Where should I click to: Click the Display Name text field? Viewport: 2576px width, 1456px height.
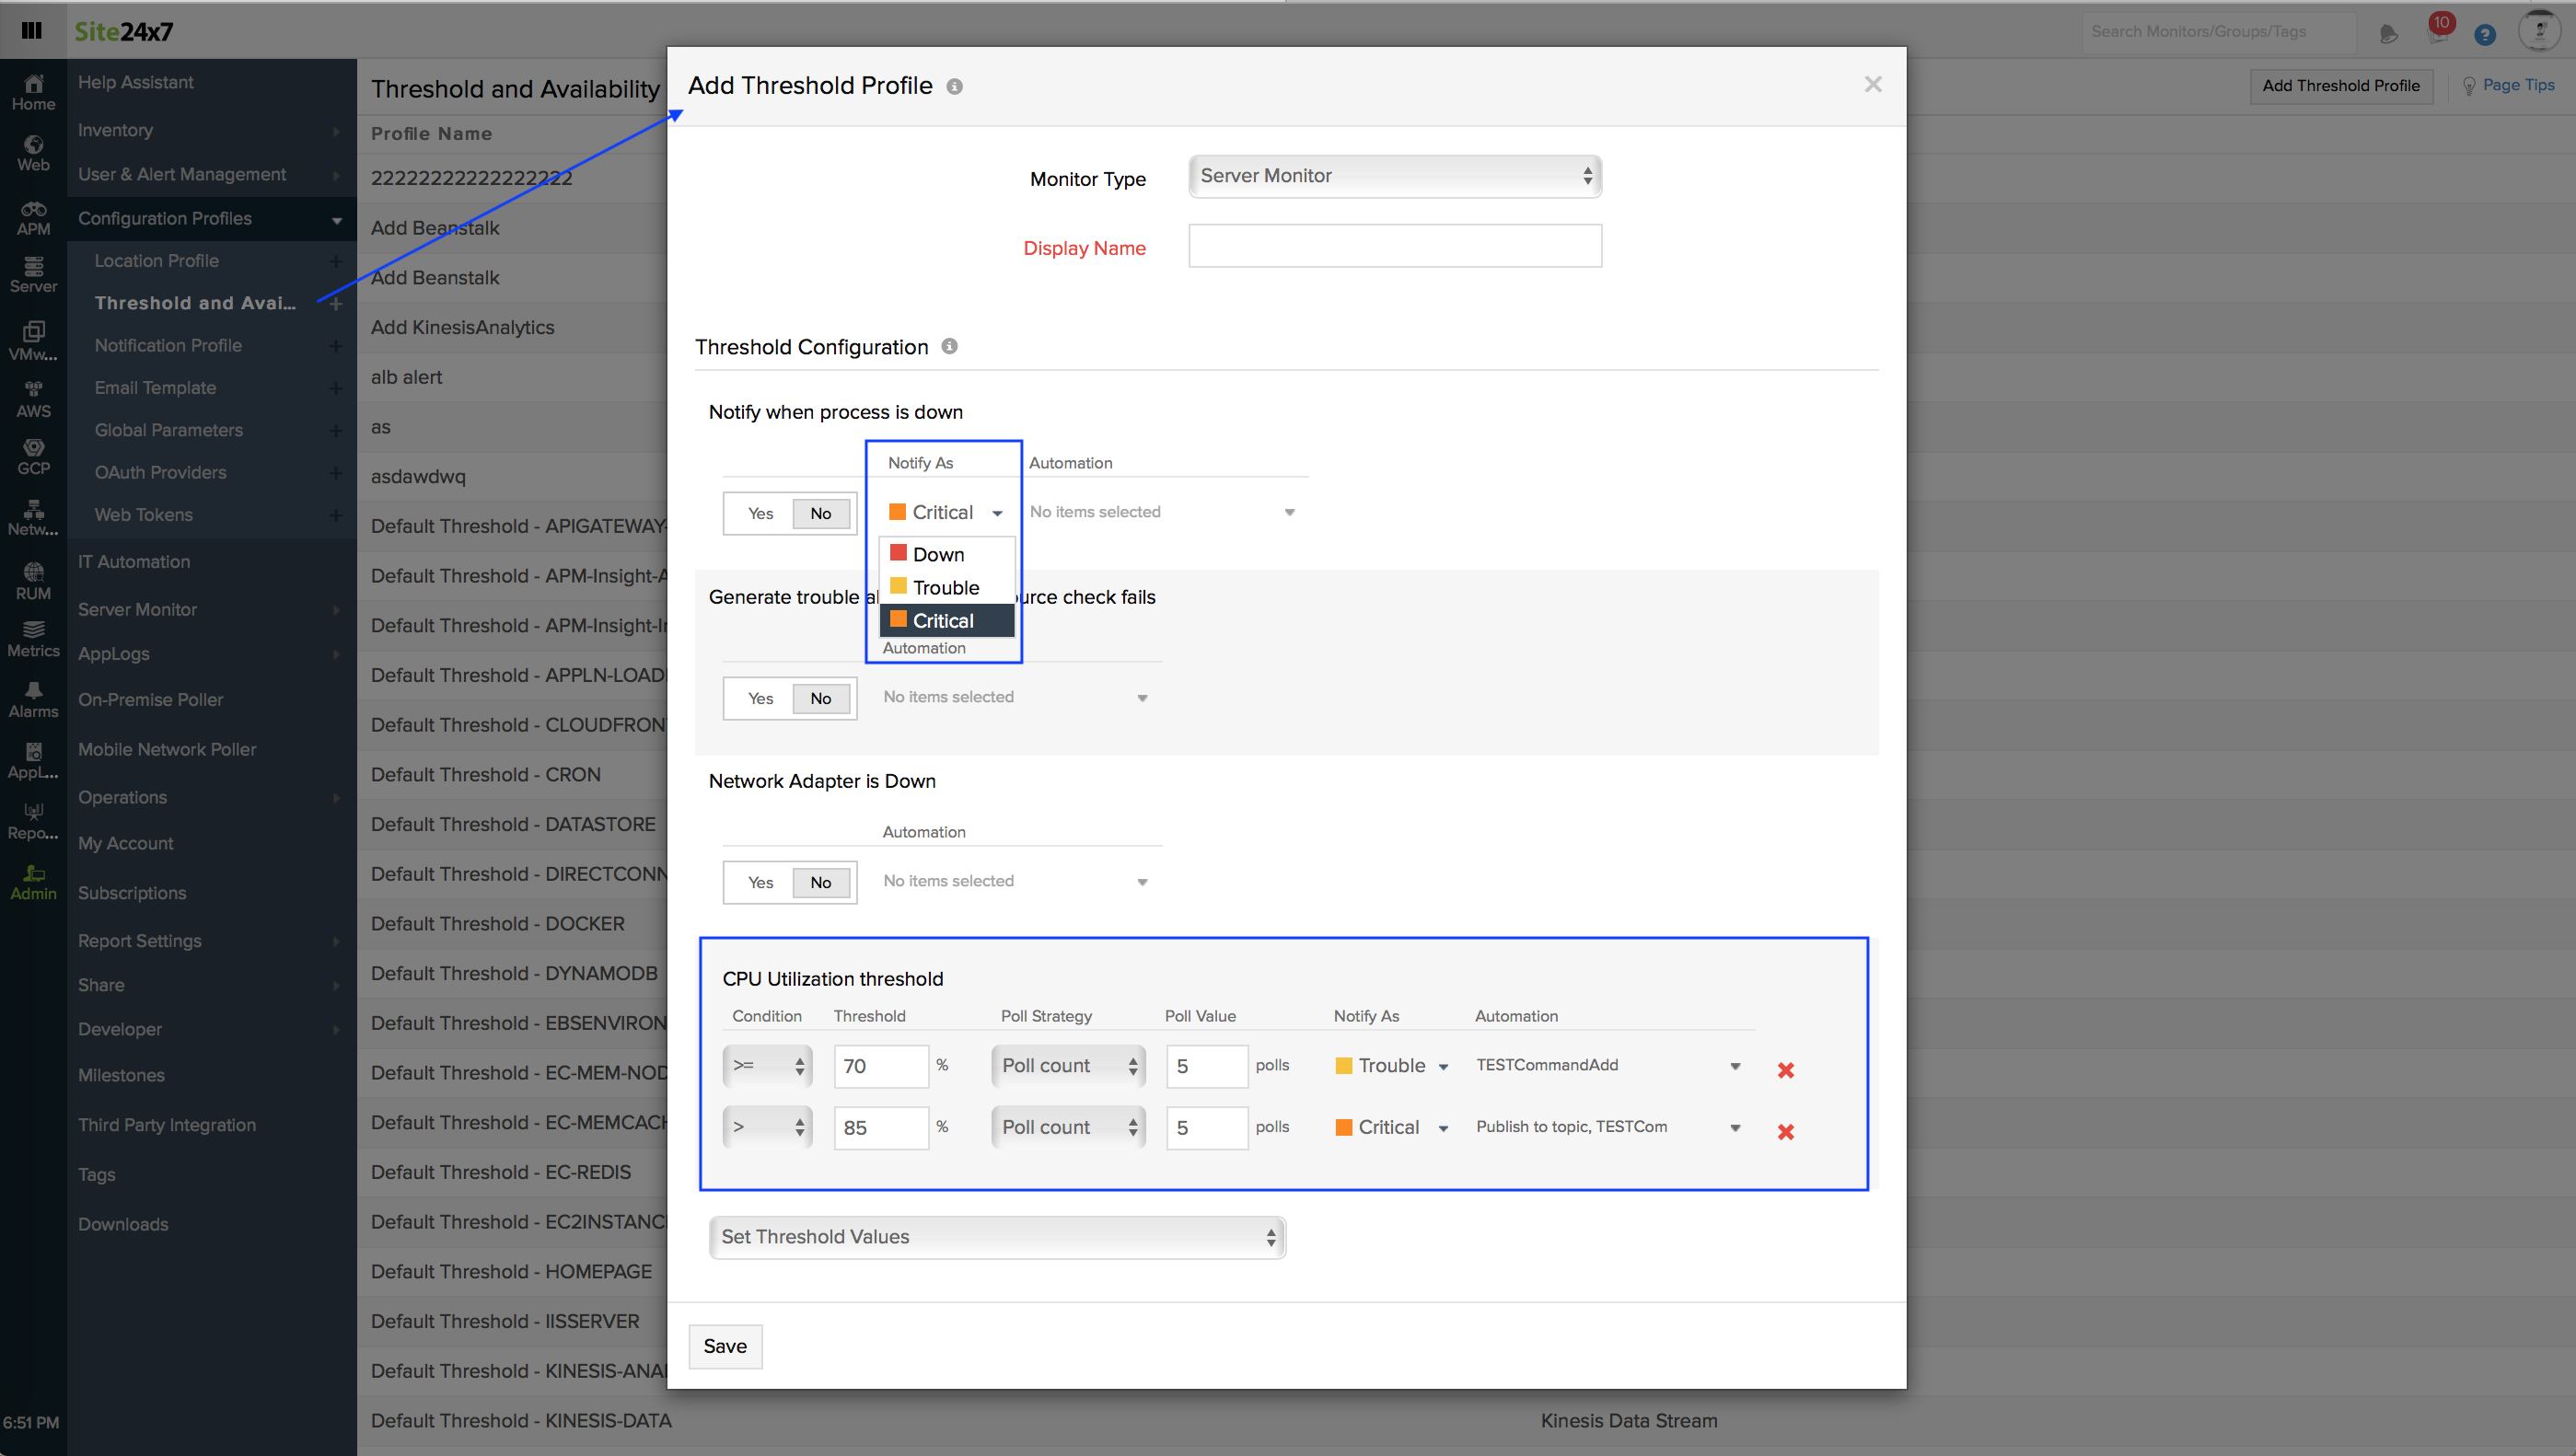[x=1394, y=246]
